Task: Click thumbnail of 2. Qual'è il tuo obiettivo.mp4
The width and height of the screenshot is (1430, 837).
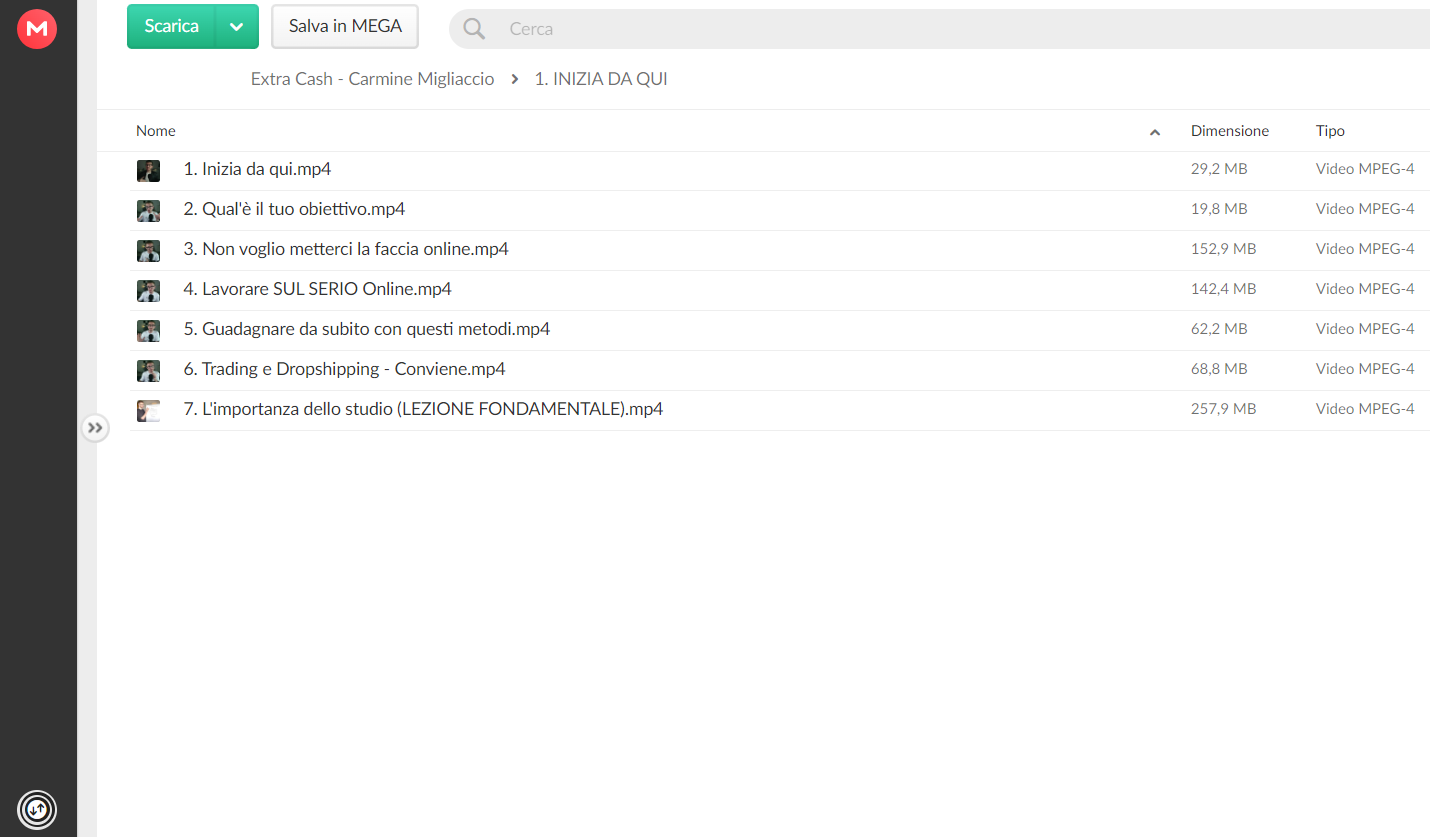Action: [148, 211]
